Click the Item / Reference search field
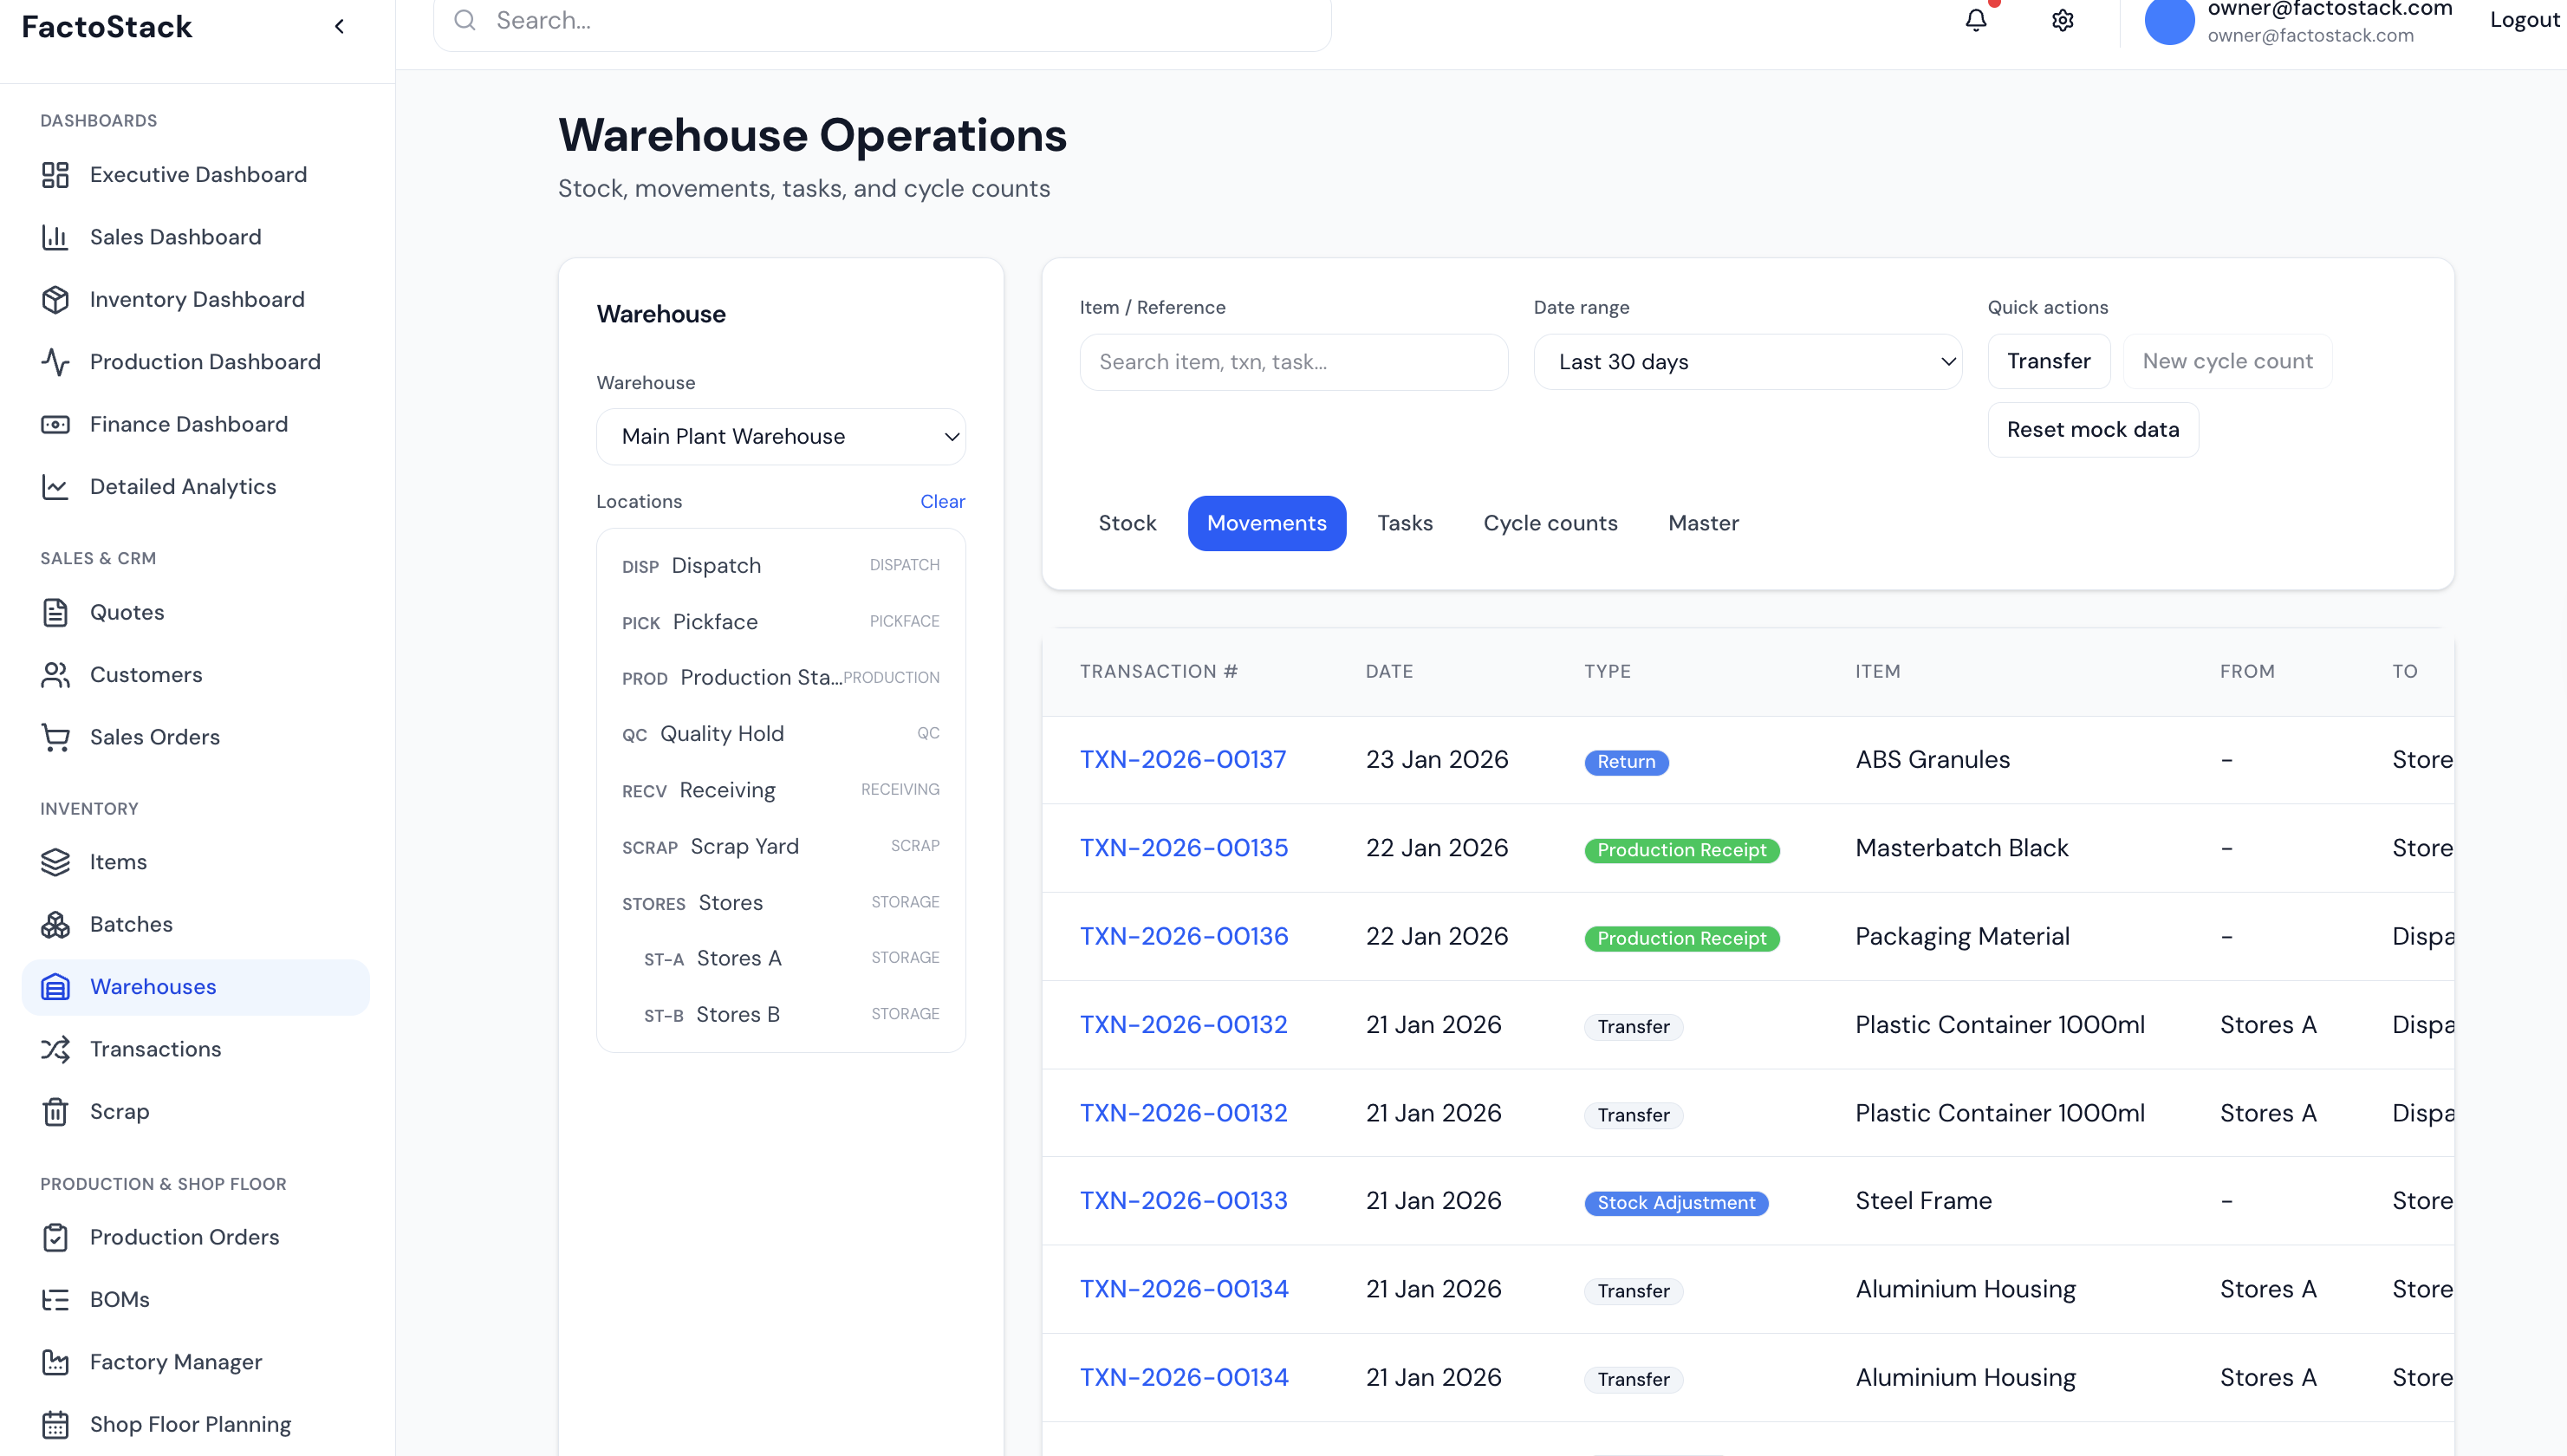The height and width of the screenshot is (1456, 2567). point(1293,362)
